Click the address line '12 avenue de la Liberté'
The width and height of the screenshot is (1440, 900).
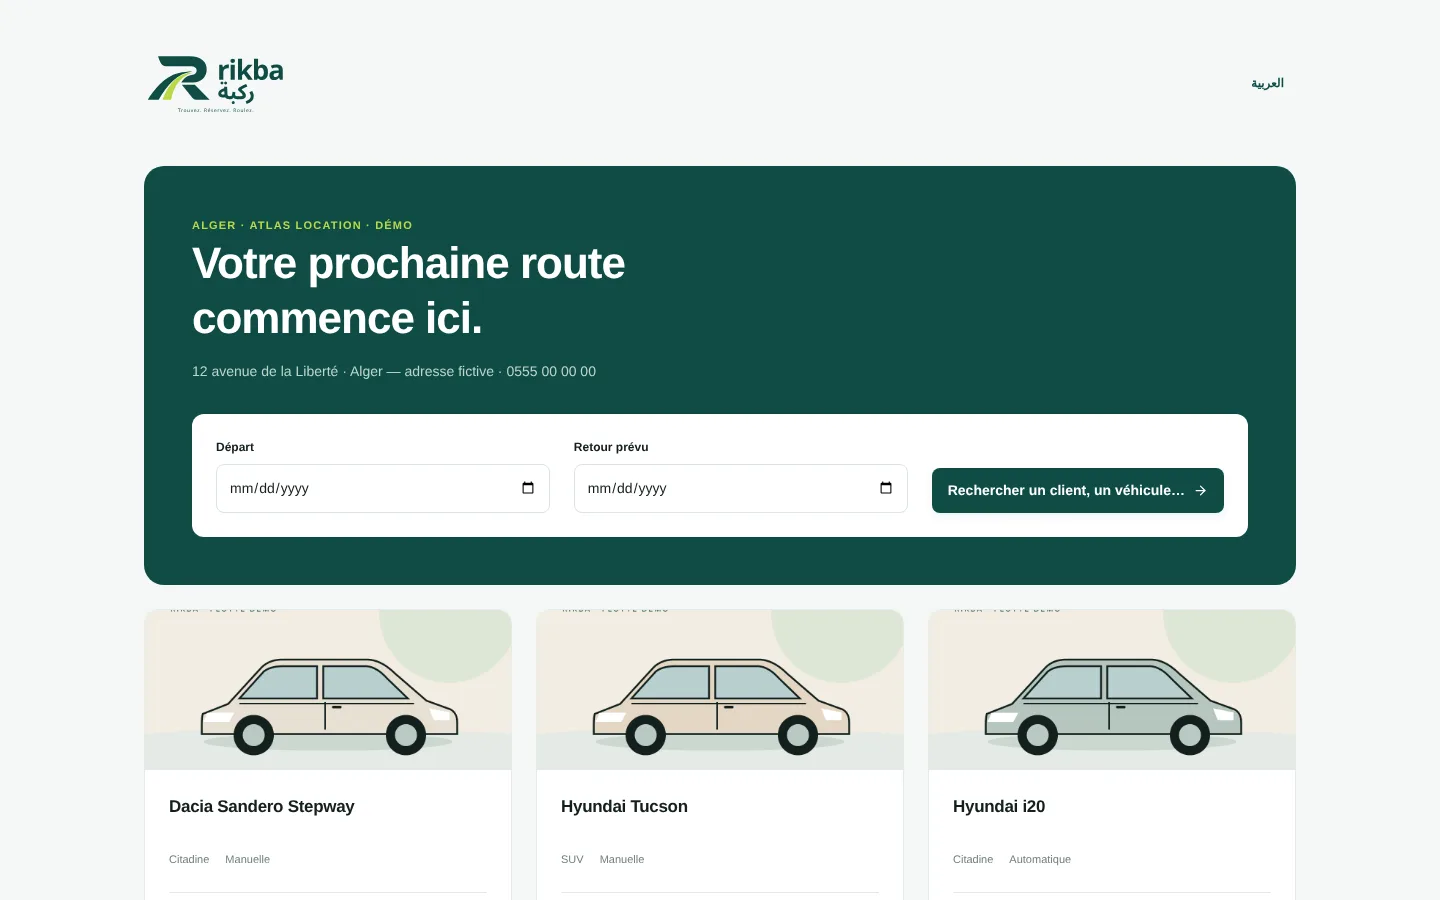click(265, 371)
